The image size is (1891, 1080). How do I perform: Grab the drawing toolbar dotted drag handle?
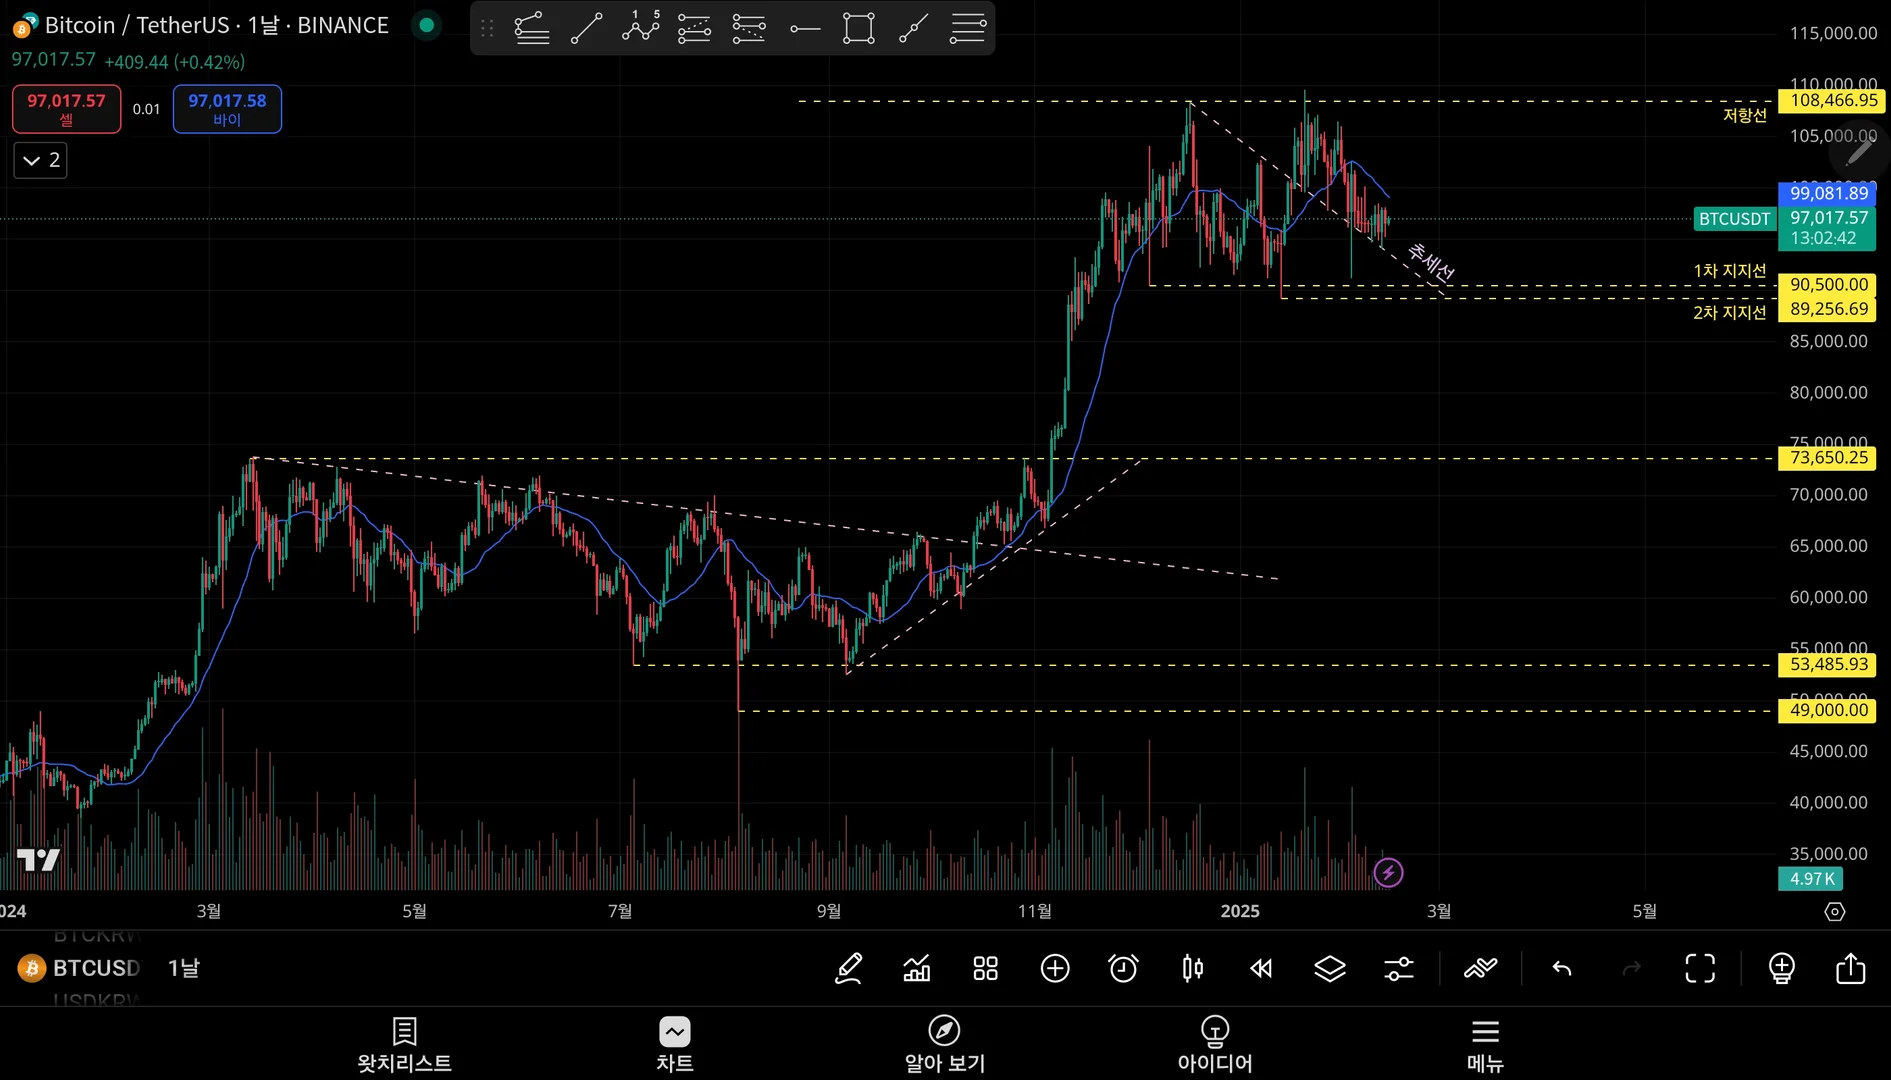pos(487,28)
